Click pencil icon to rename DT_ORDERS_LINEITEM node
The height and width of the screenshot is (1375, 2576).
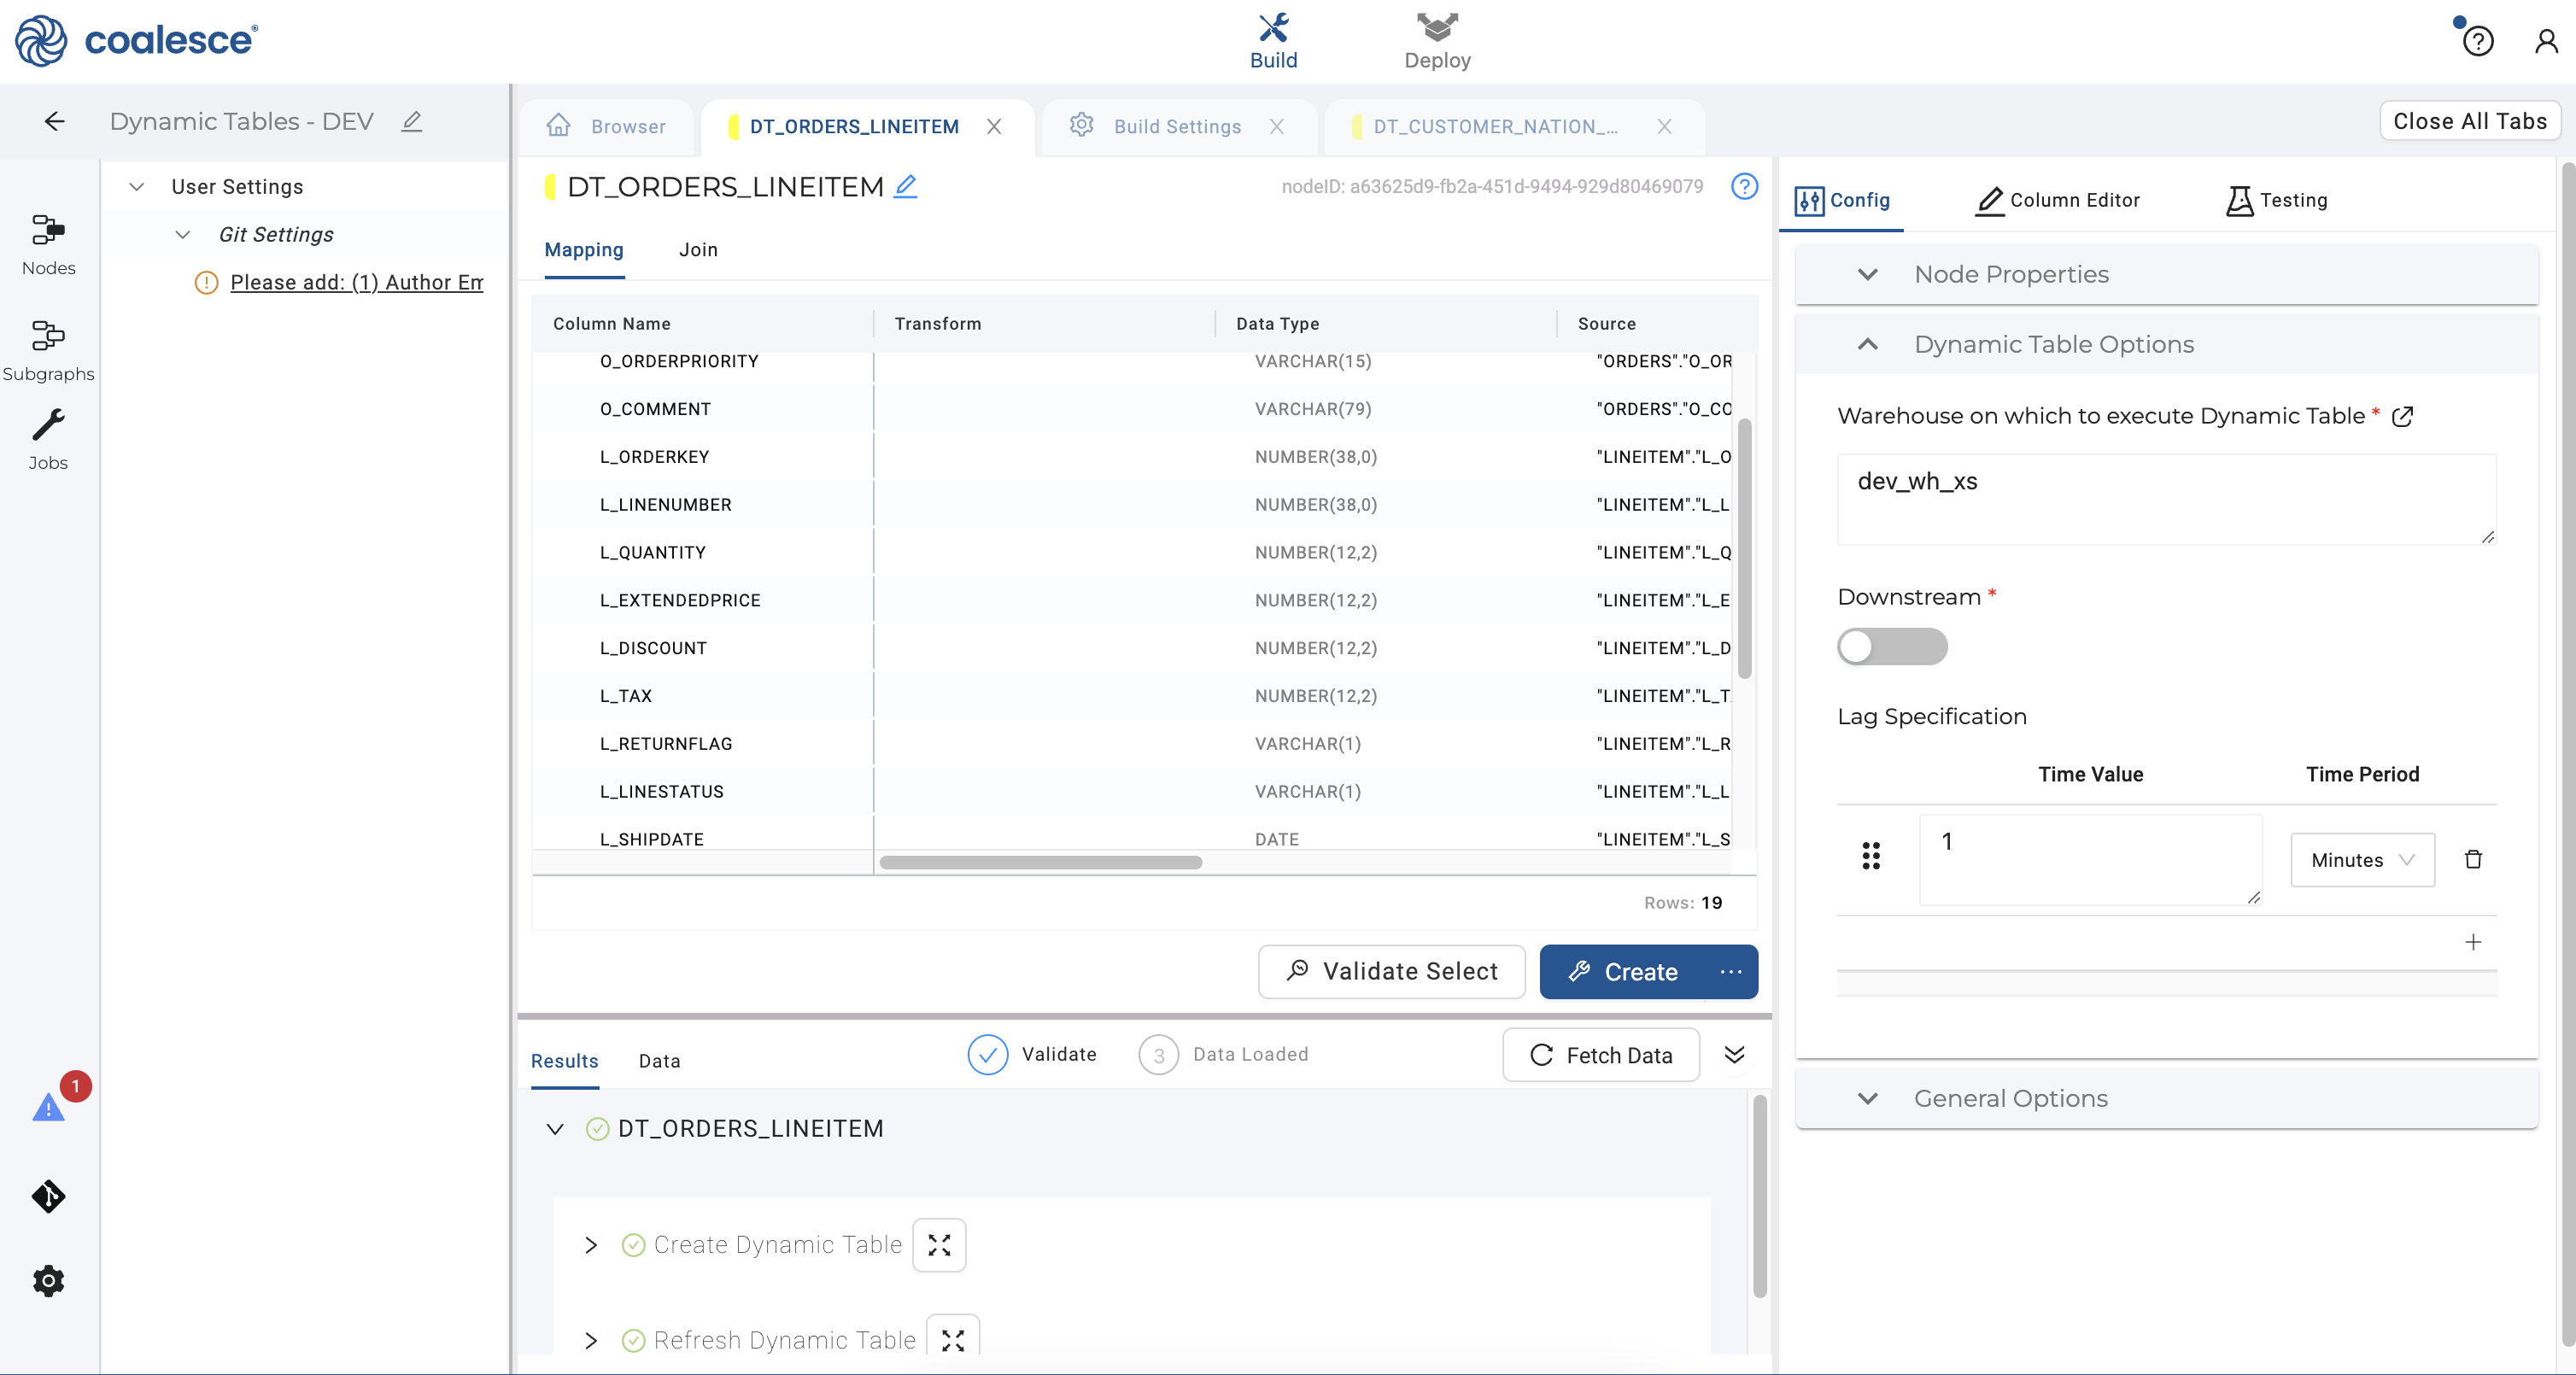[905, 187]
